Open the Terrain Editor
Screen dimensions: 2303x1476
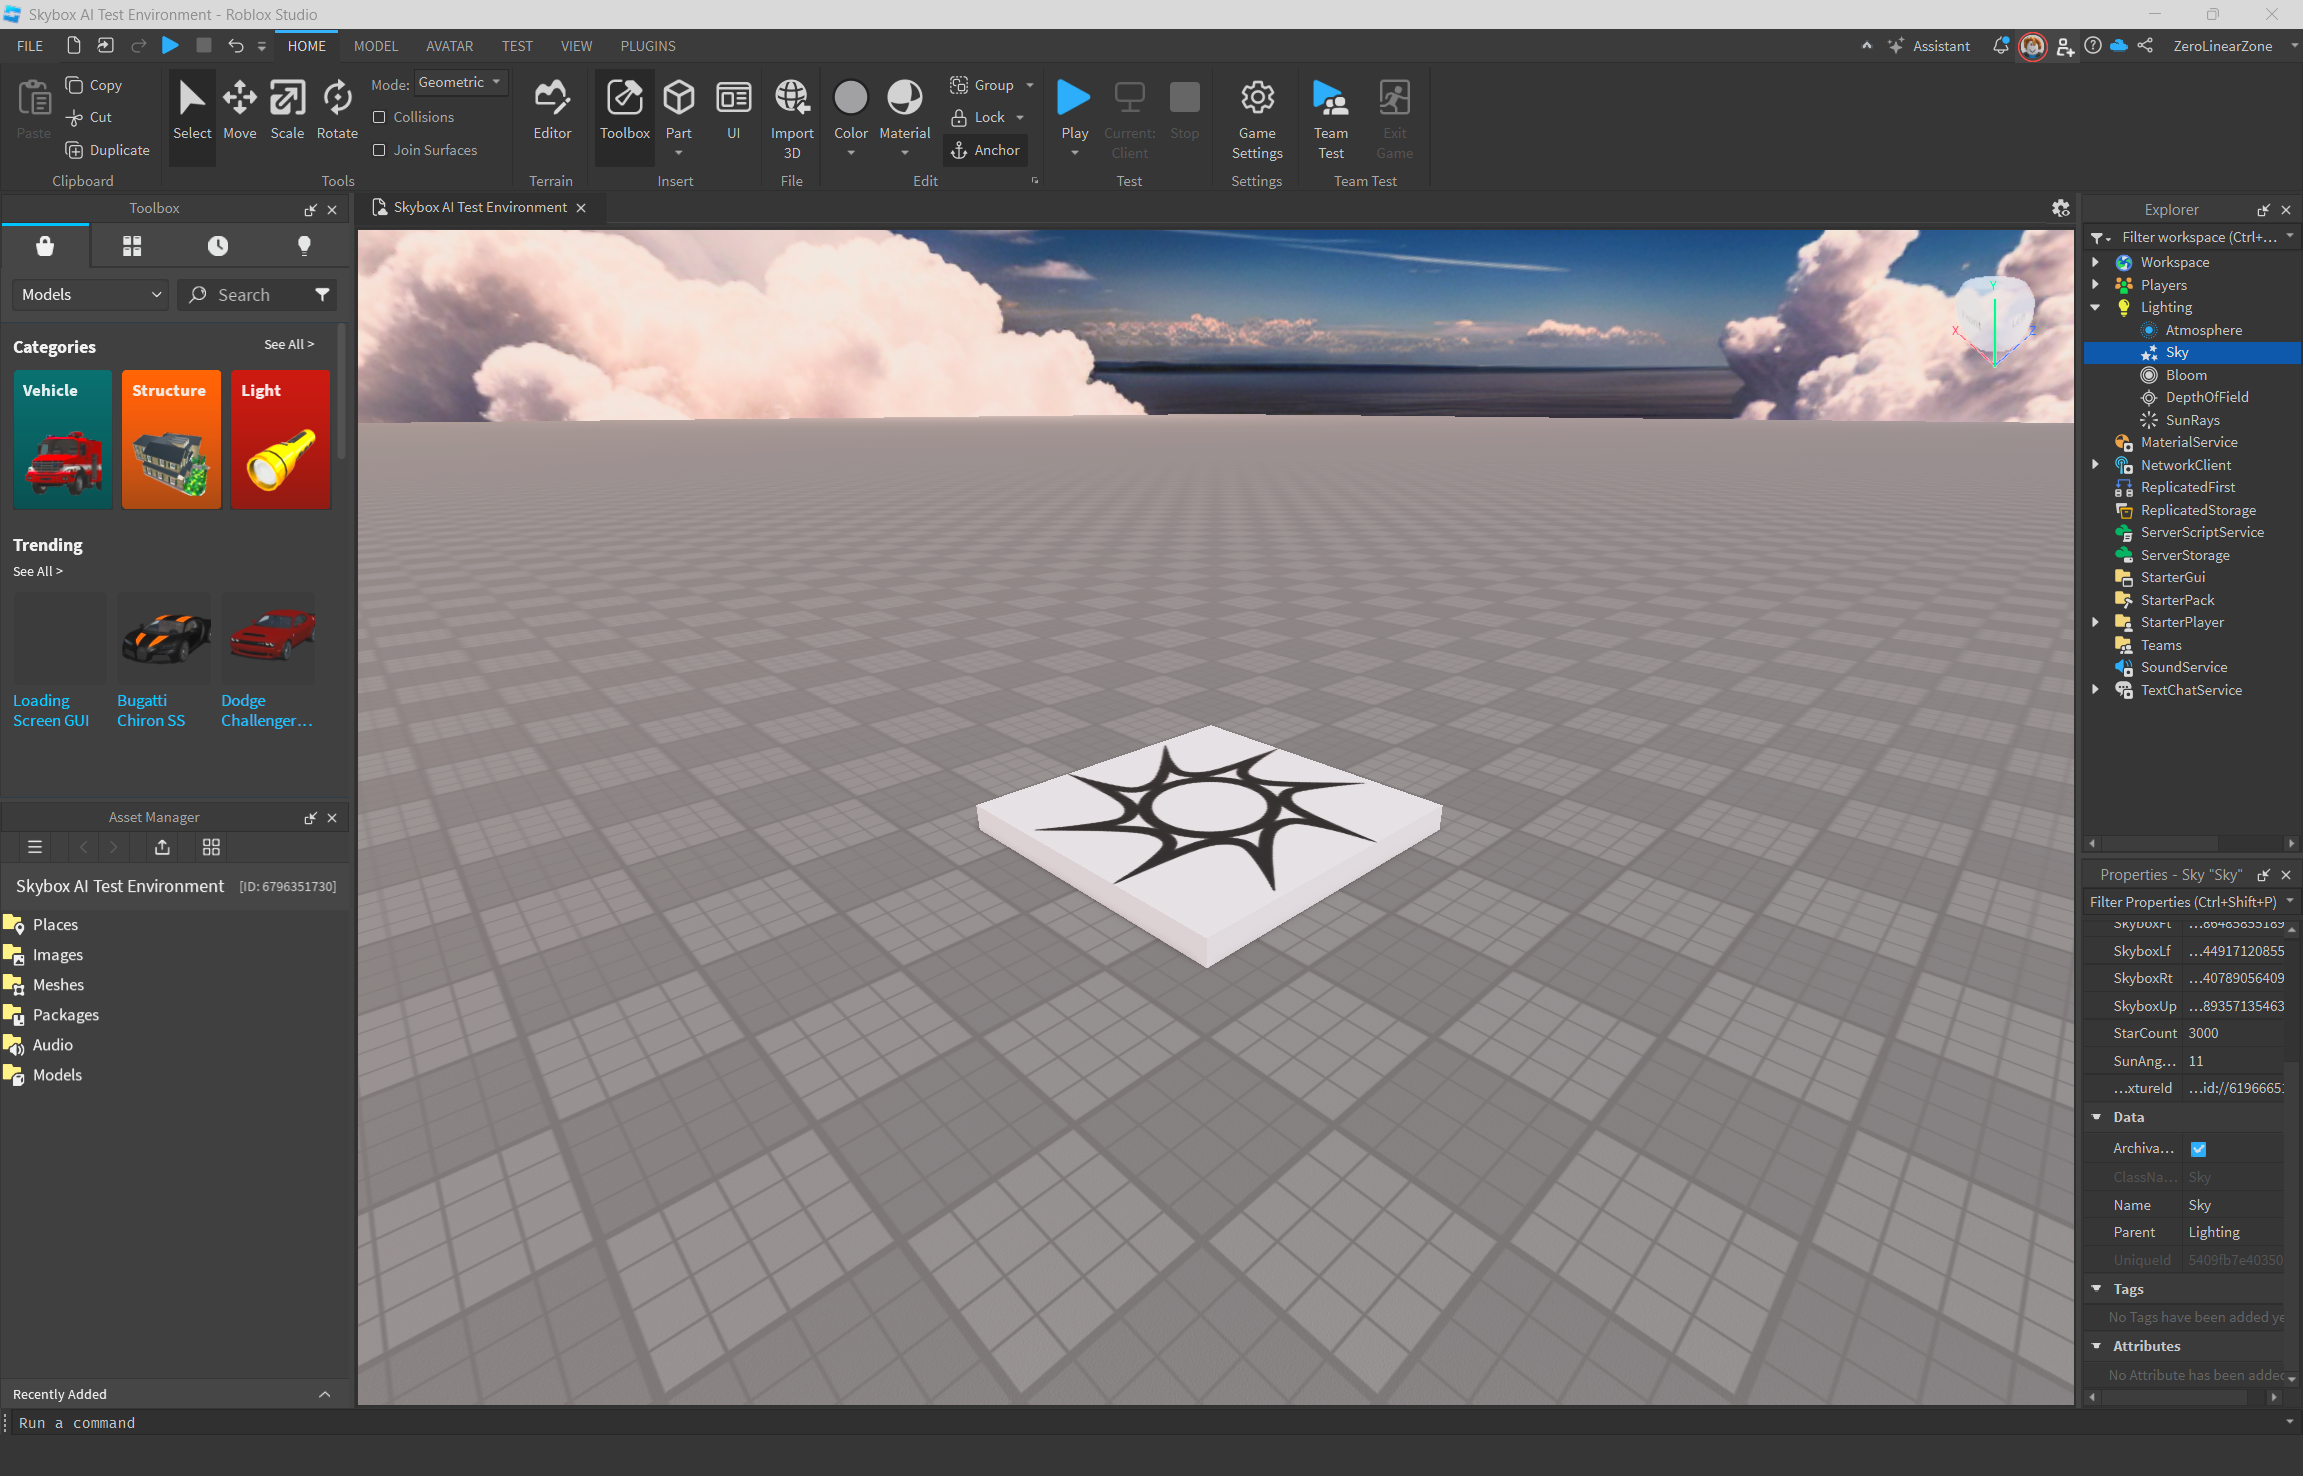[x=551, y=108]
